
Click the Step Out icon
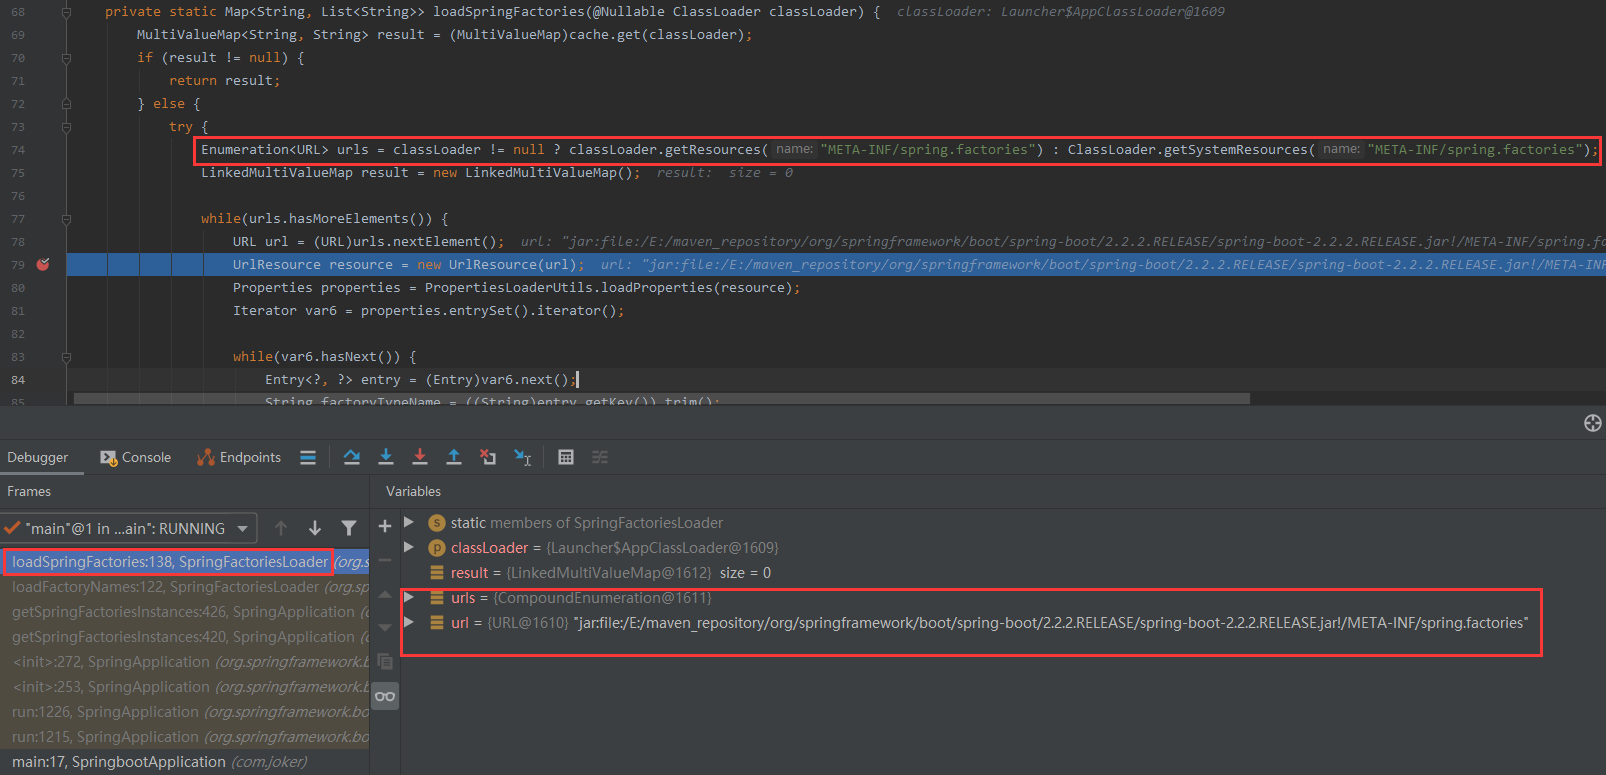click(454, 457)
